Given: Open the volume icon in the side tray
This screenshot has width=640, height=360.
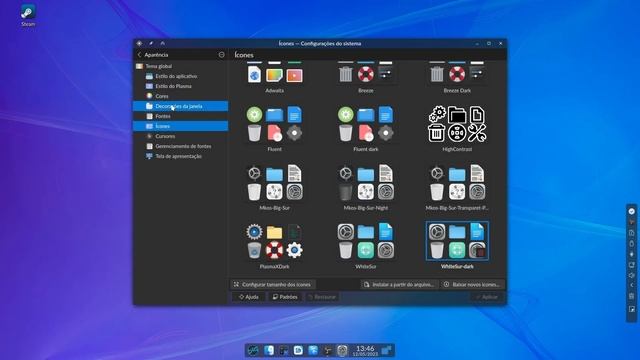Looking at the screenshot, I should click(632, 275).
